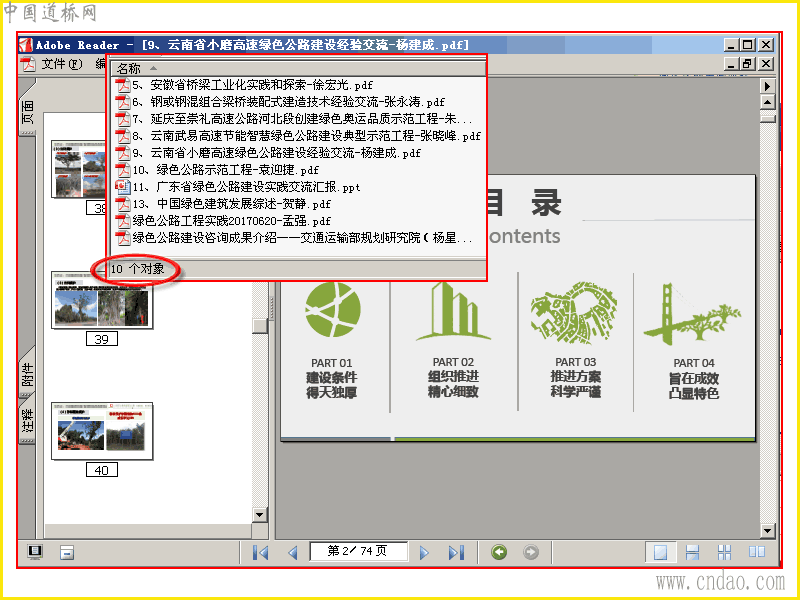Go to next page arrow

point(424,553)
